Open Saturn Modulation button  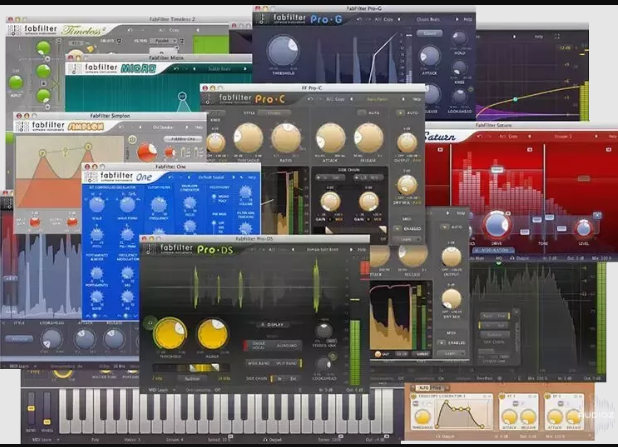click(x=493, y=250)
